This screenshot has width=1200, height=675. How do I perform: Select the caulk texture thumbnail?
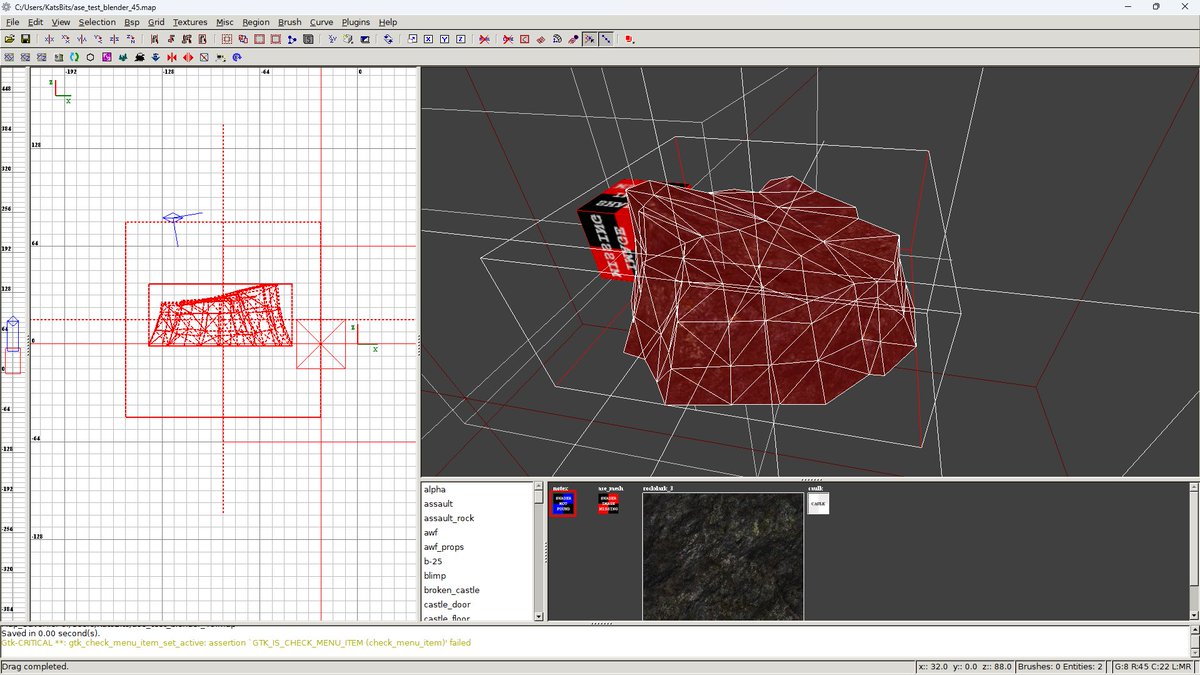click(818, 503)
